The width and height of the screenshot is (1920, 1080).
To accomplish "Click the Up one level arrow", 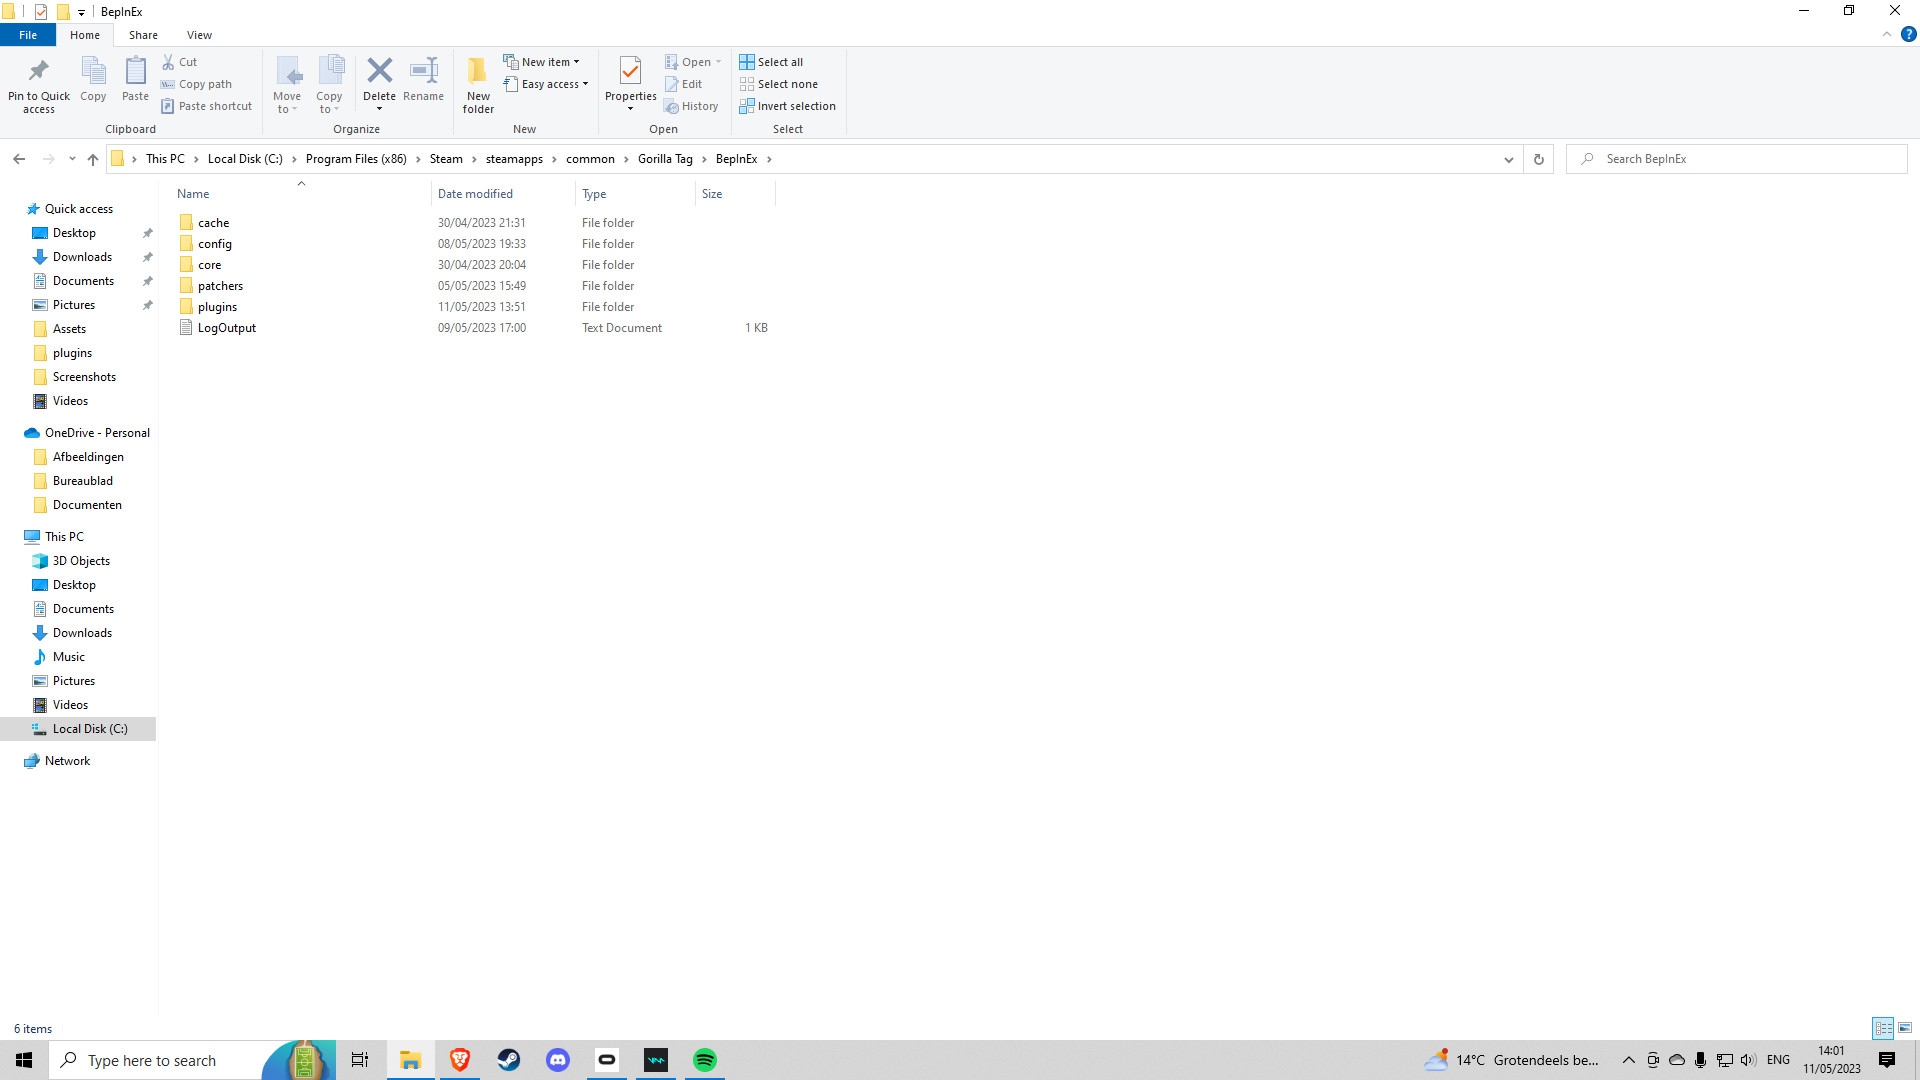I will tap(93, 159).
